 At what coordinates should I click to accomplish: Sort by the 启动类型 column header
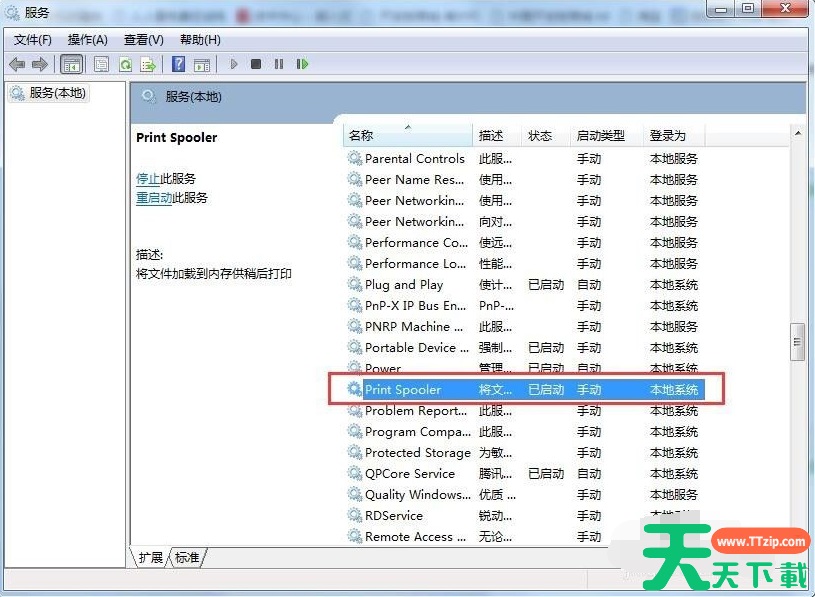606,136
